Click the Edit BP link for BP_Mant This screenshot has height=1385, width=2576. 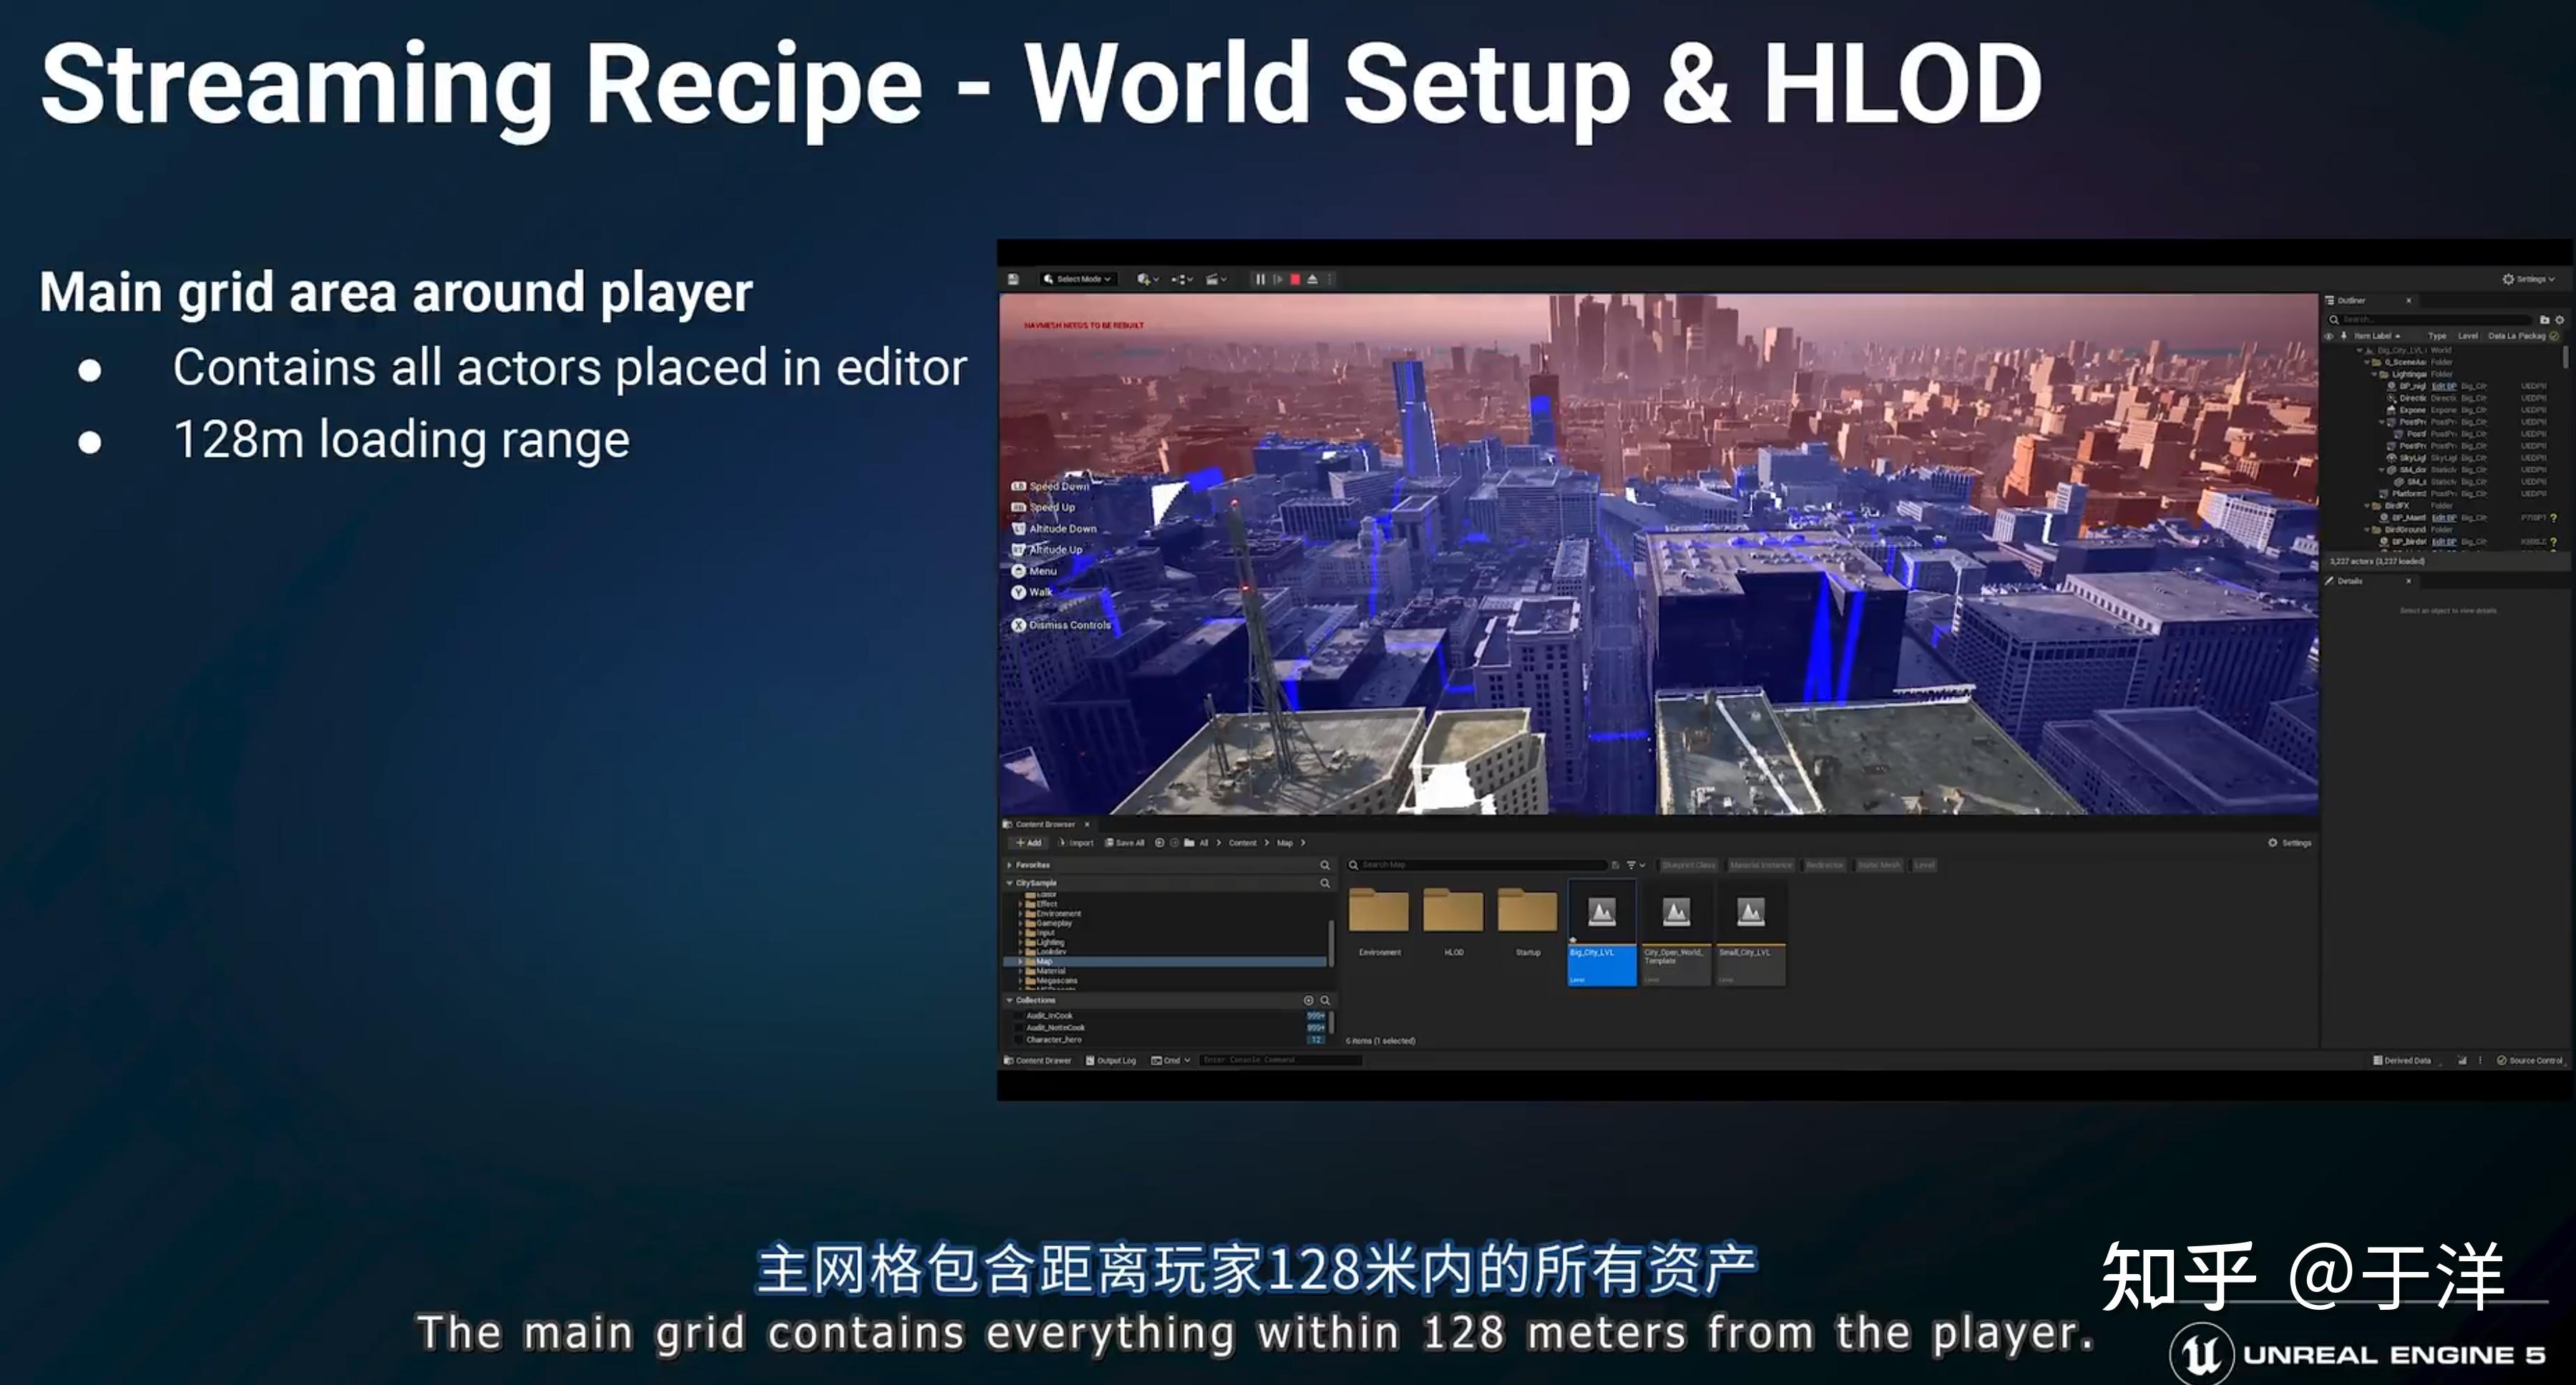2444,518
